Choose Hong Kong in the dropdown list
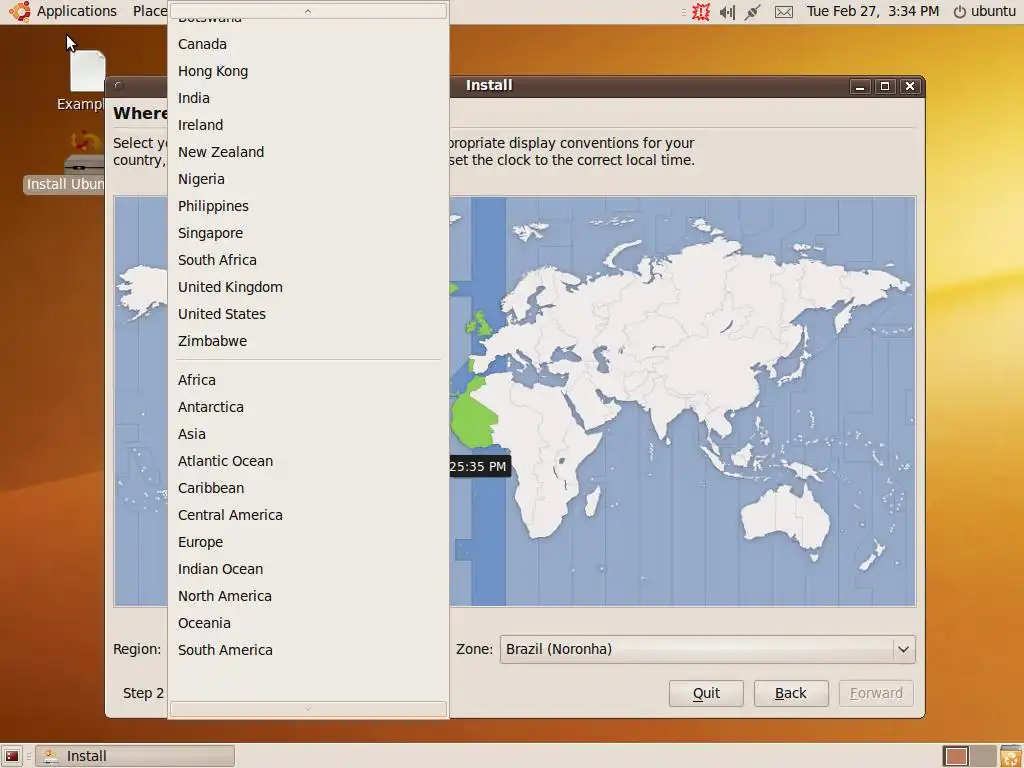1024x768 pixels. tap(308, 71)
